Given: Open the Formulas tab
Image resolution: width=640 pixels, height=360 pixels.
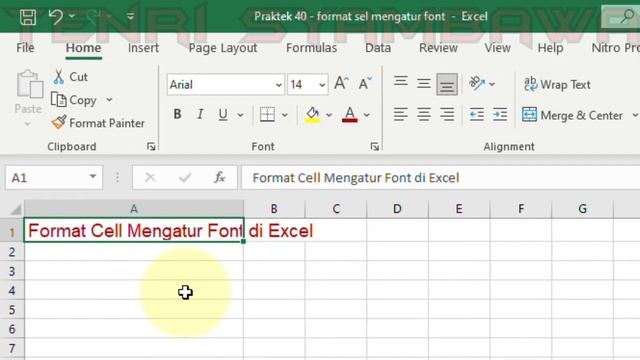Looking at the screenshot, I should (x=311, y=48).
